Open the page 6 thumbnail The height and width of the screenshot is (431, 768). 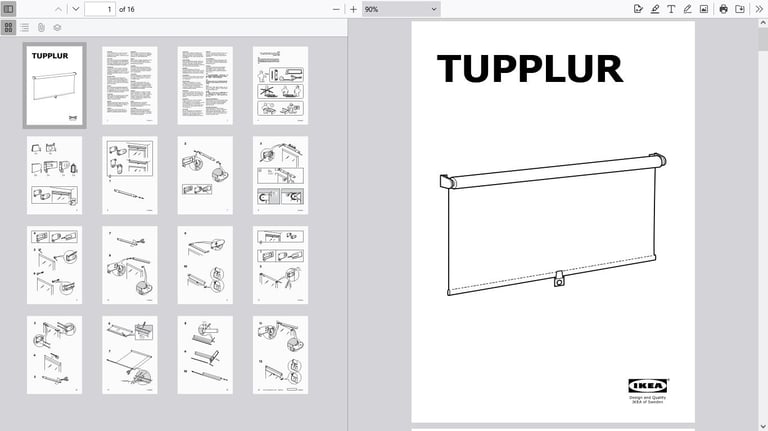(x=130, y=175)
